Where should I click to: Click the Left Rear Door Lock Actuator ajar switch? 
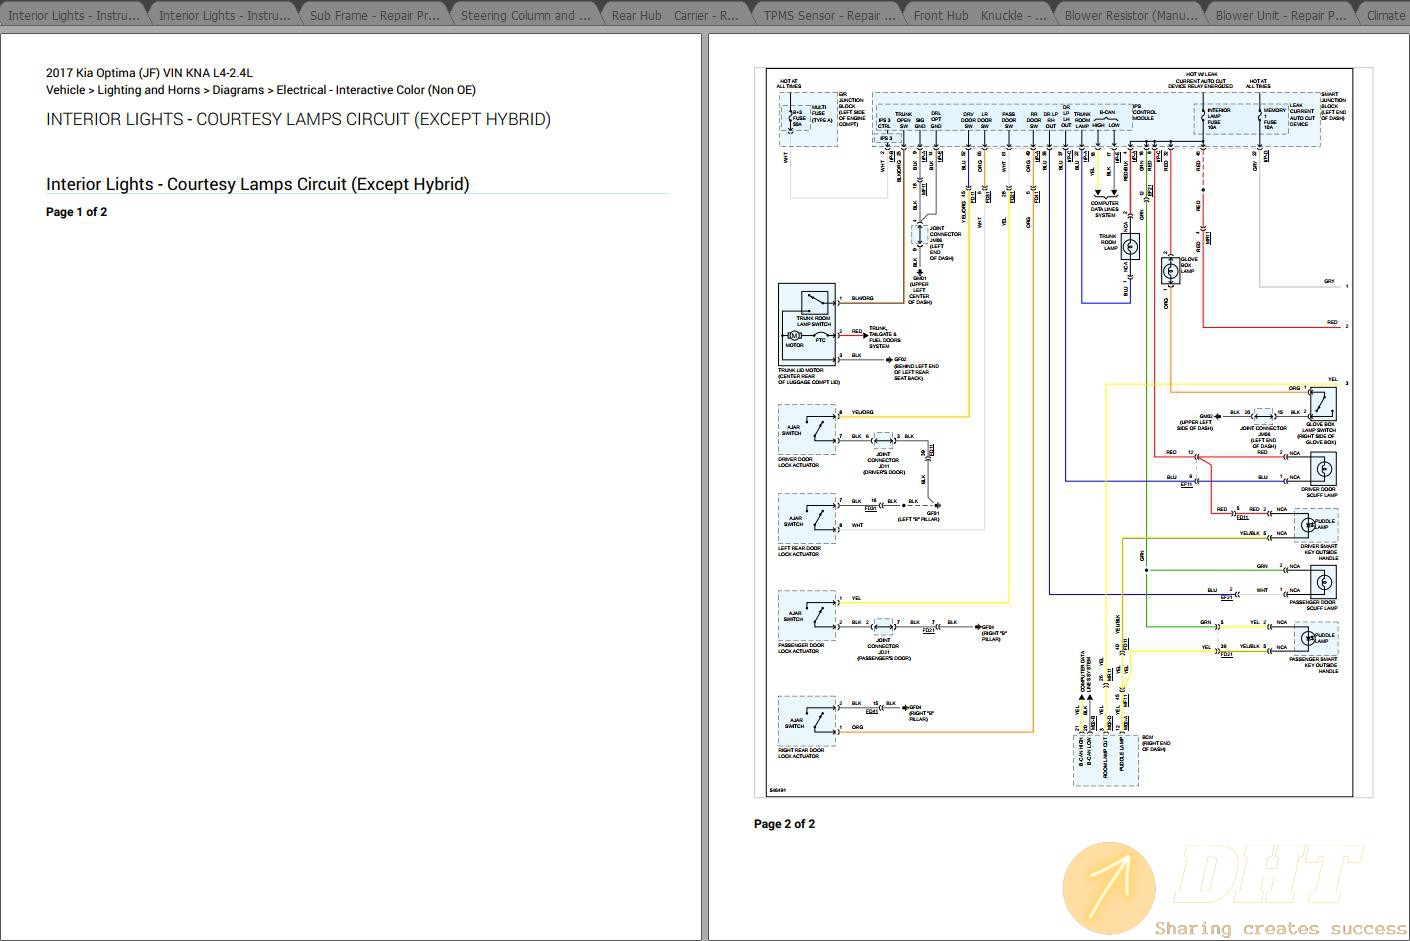pyautogui.click(x=807, y=519)
